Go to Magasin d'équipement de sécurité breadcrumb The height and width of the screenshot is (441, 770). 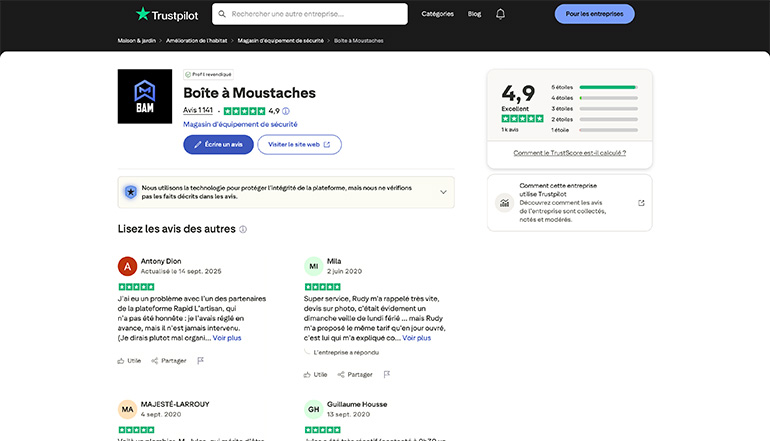click(280, 41)
